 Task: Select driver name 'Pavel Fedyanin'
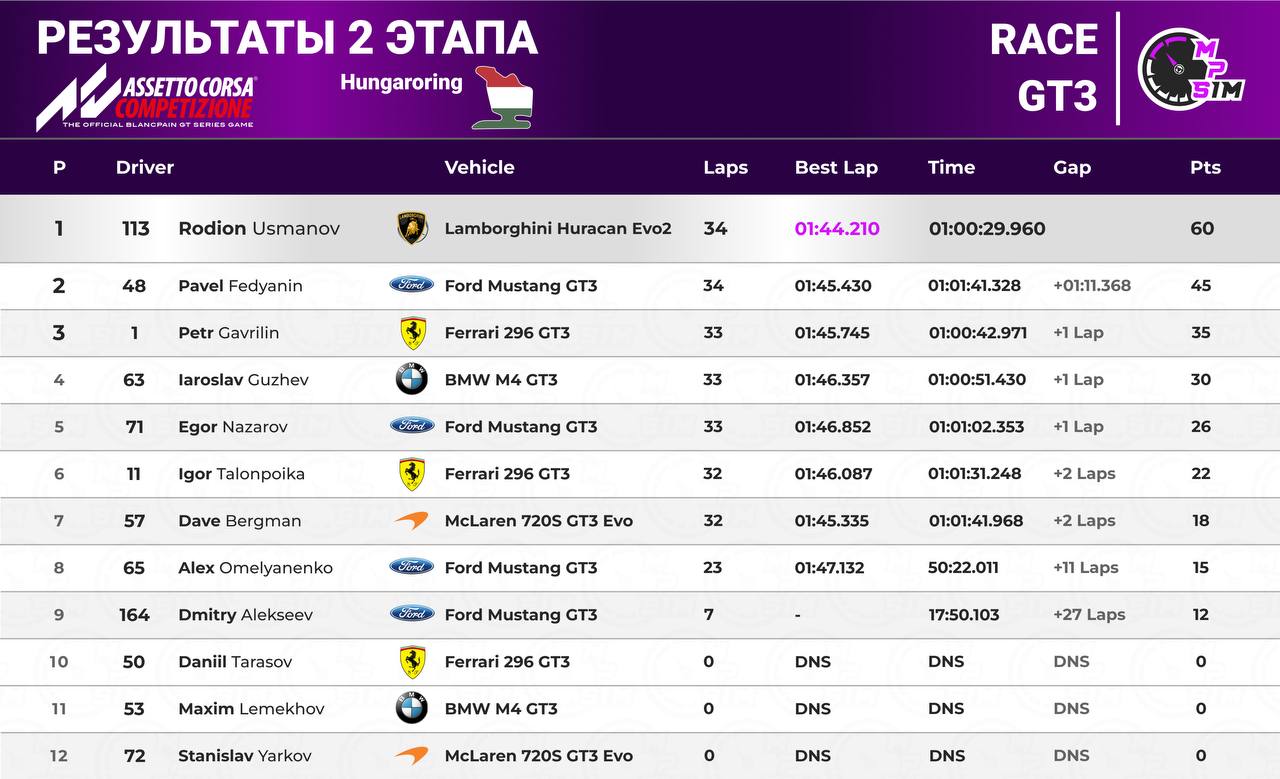coord(240,286)
